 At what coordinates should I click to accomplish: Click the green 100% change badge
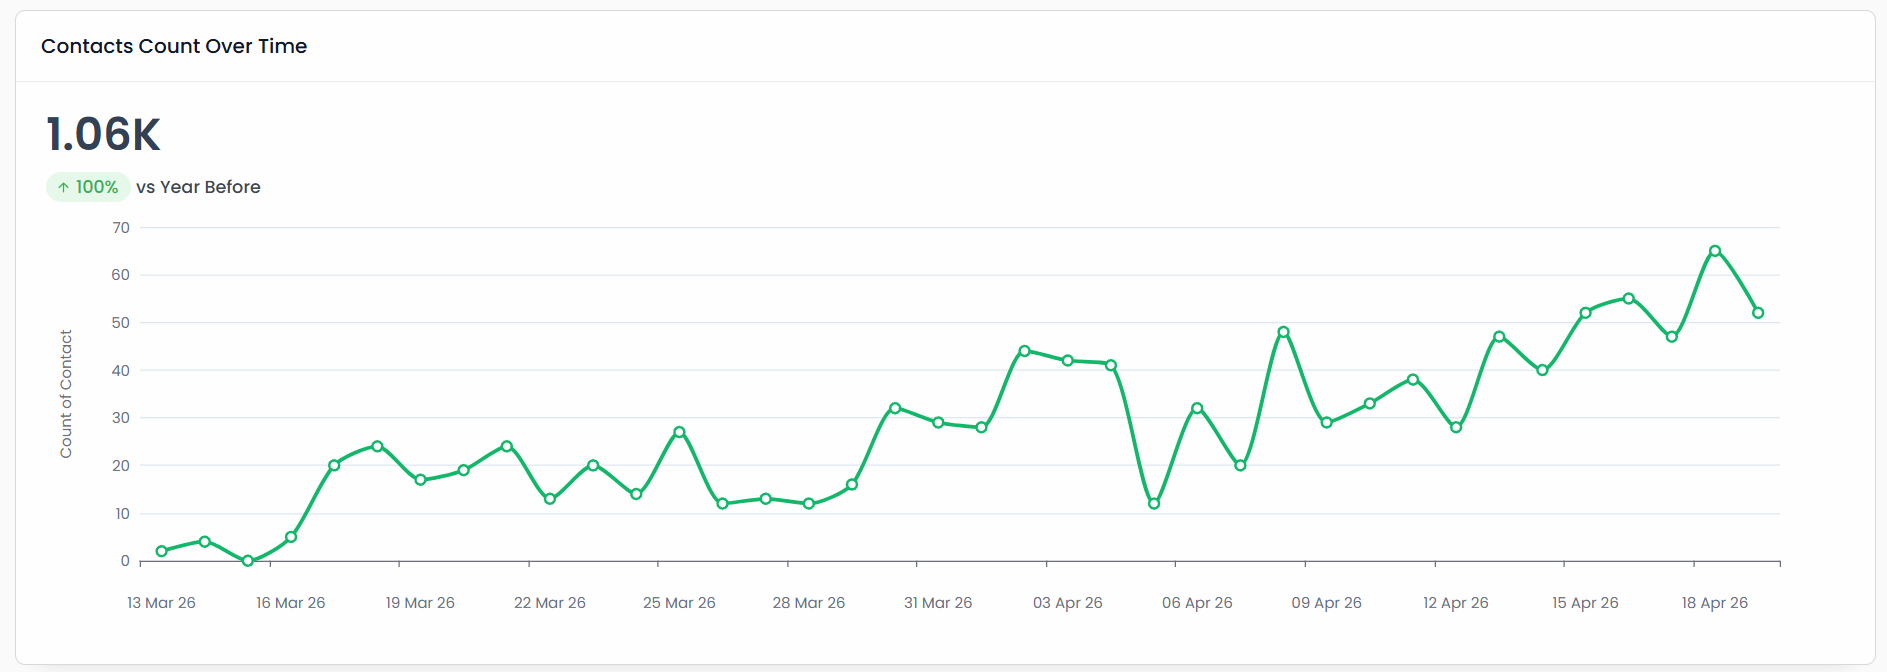click(x=88, y=187)
